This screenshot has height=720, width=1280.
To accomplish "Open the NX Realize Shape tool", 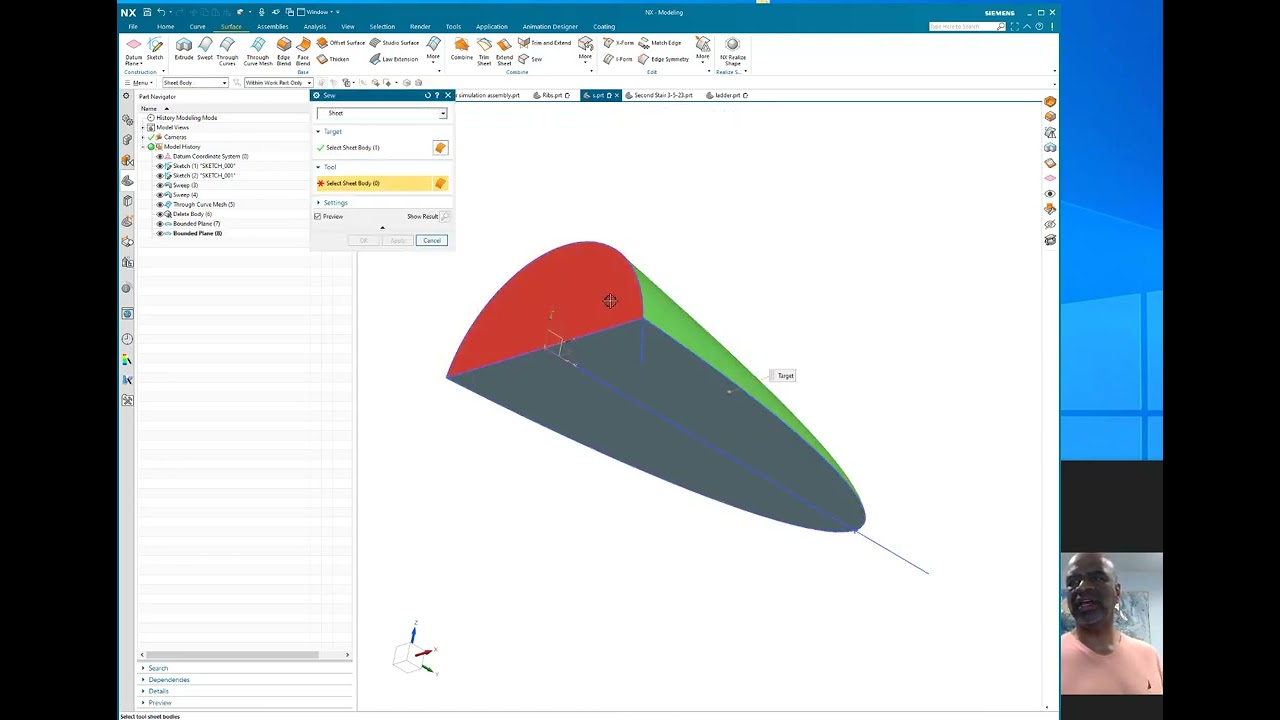I will point(733,52).
